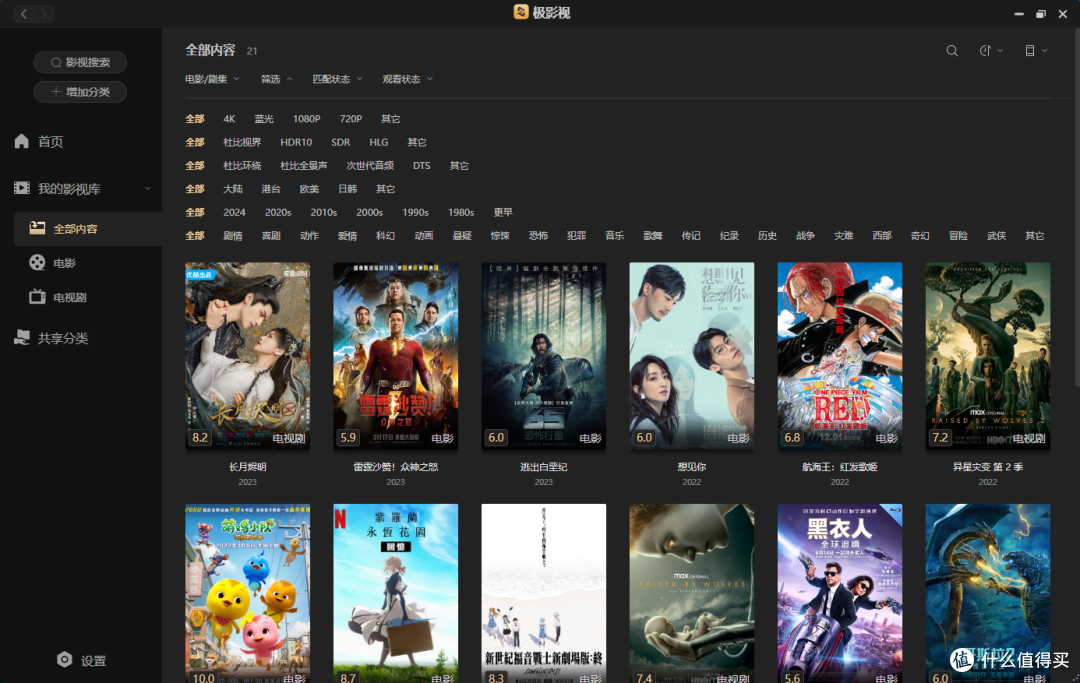
Task: Collapse the 我的影视库 chevron
Action: [147, 189]
